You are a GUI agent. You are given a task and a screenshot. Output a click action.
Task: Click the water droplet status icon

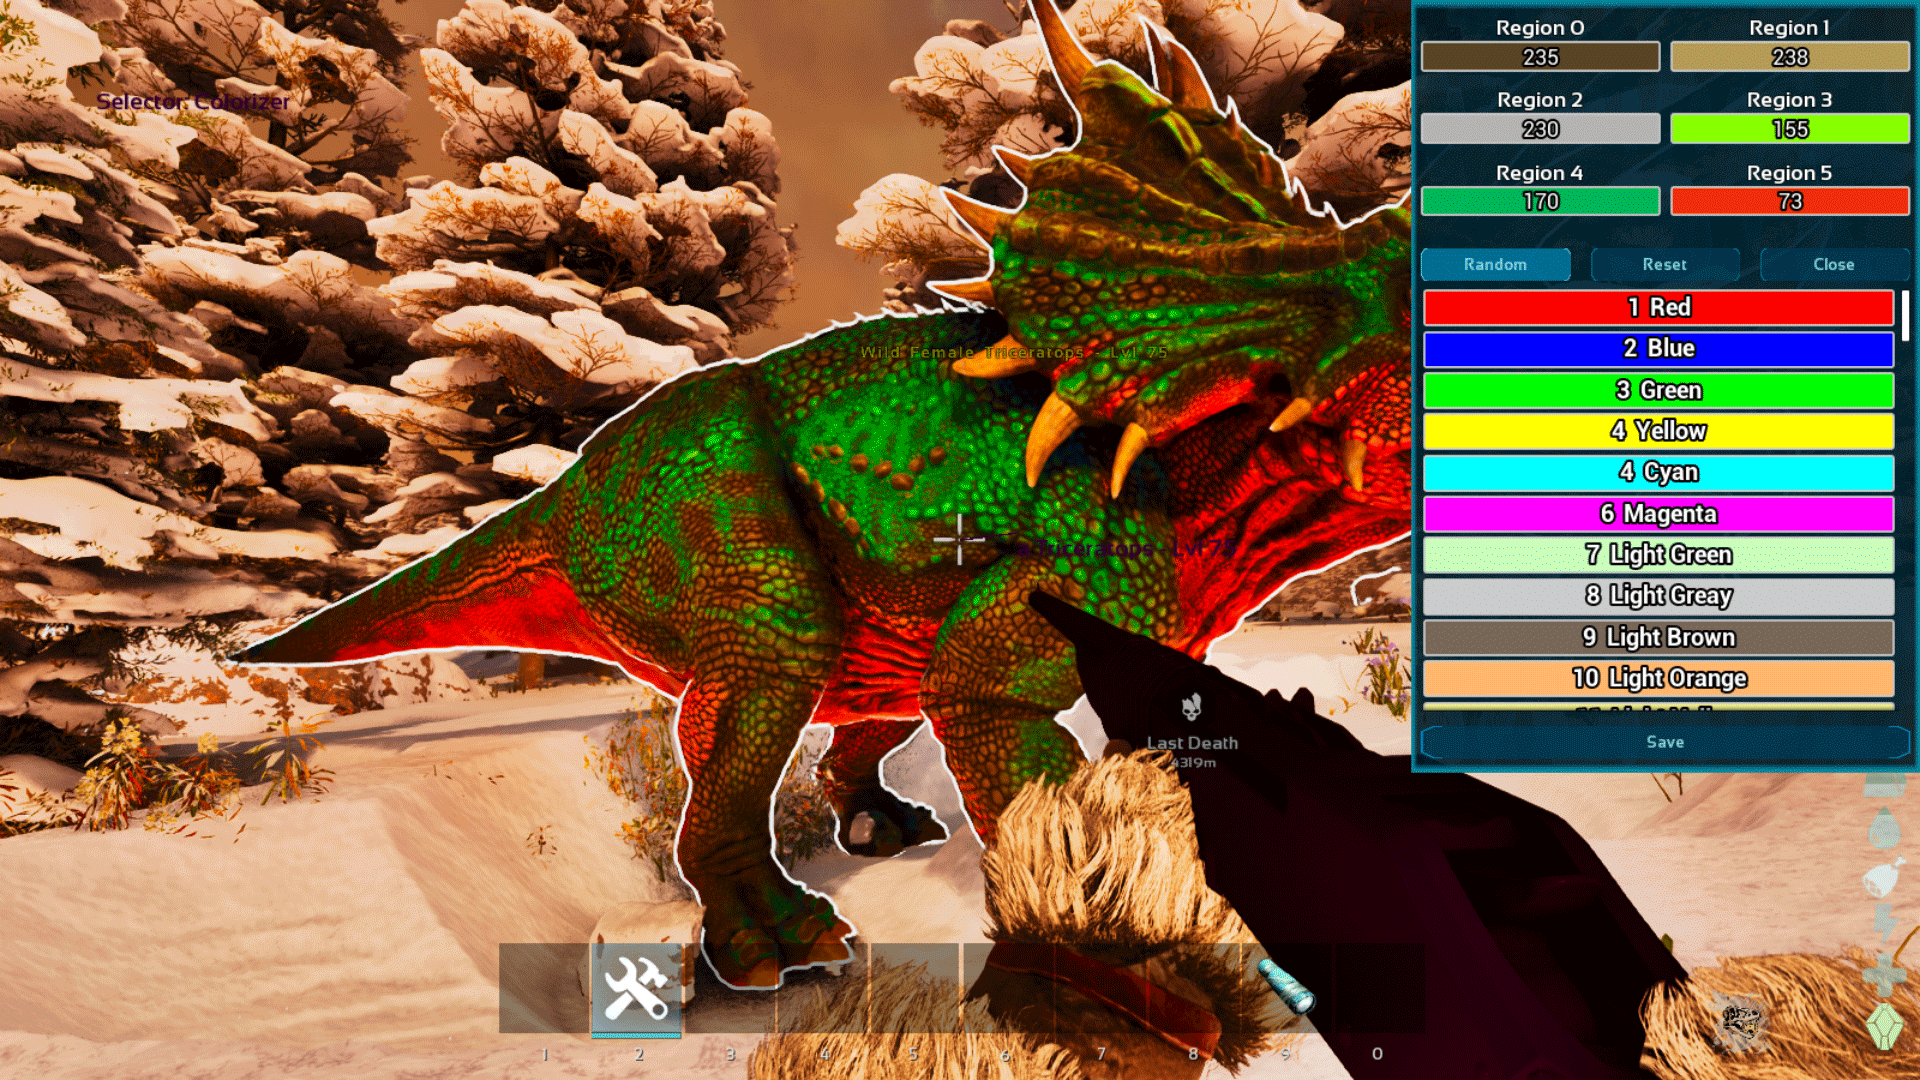coord(1884,829)
